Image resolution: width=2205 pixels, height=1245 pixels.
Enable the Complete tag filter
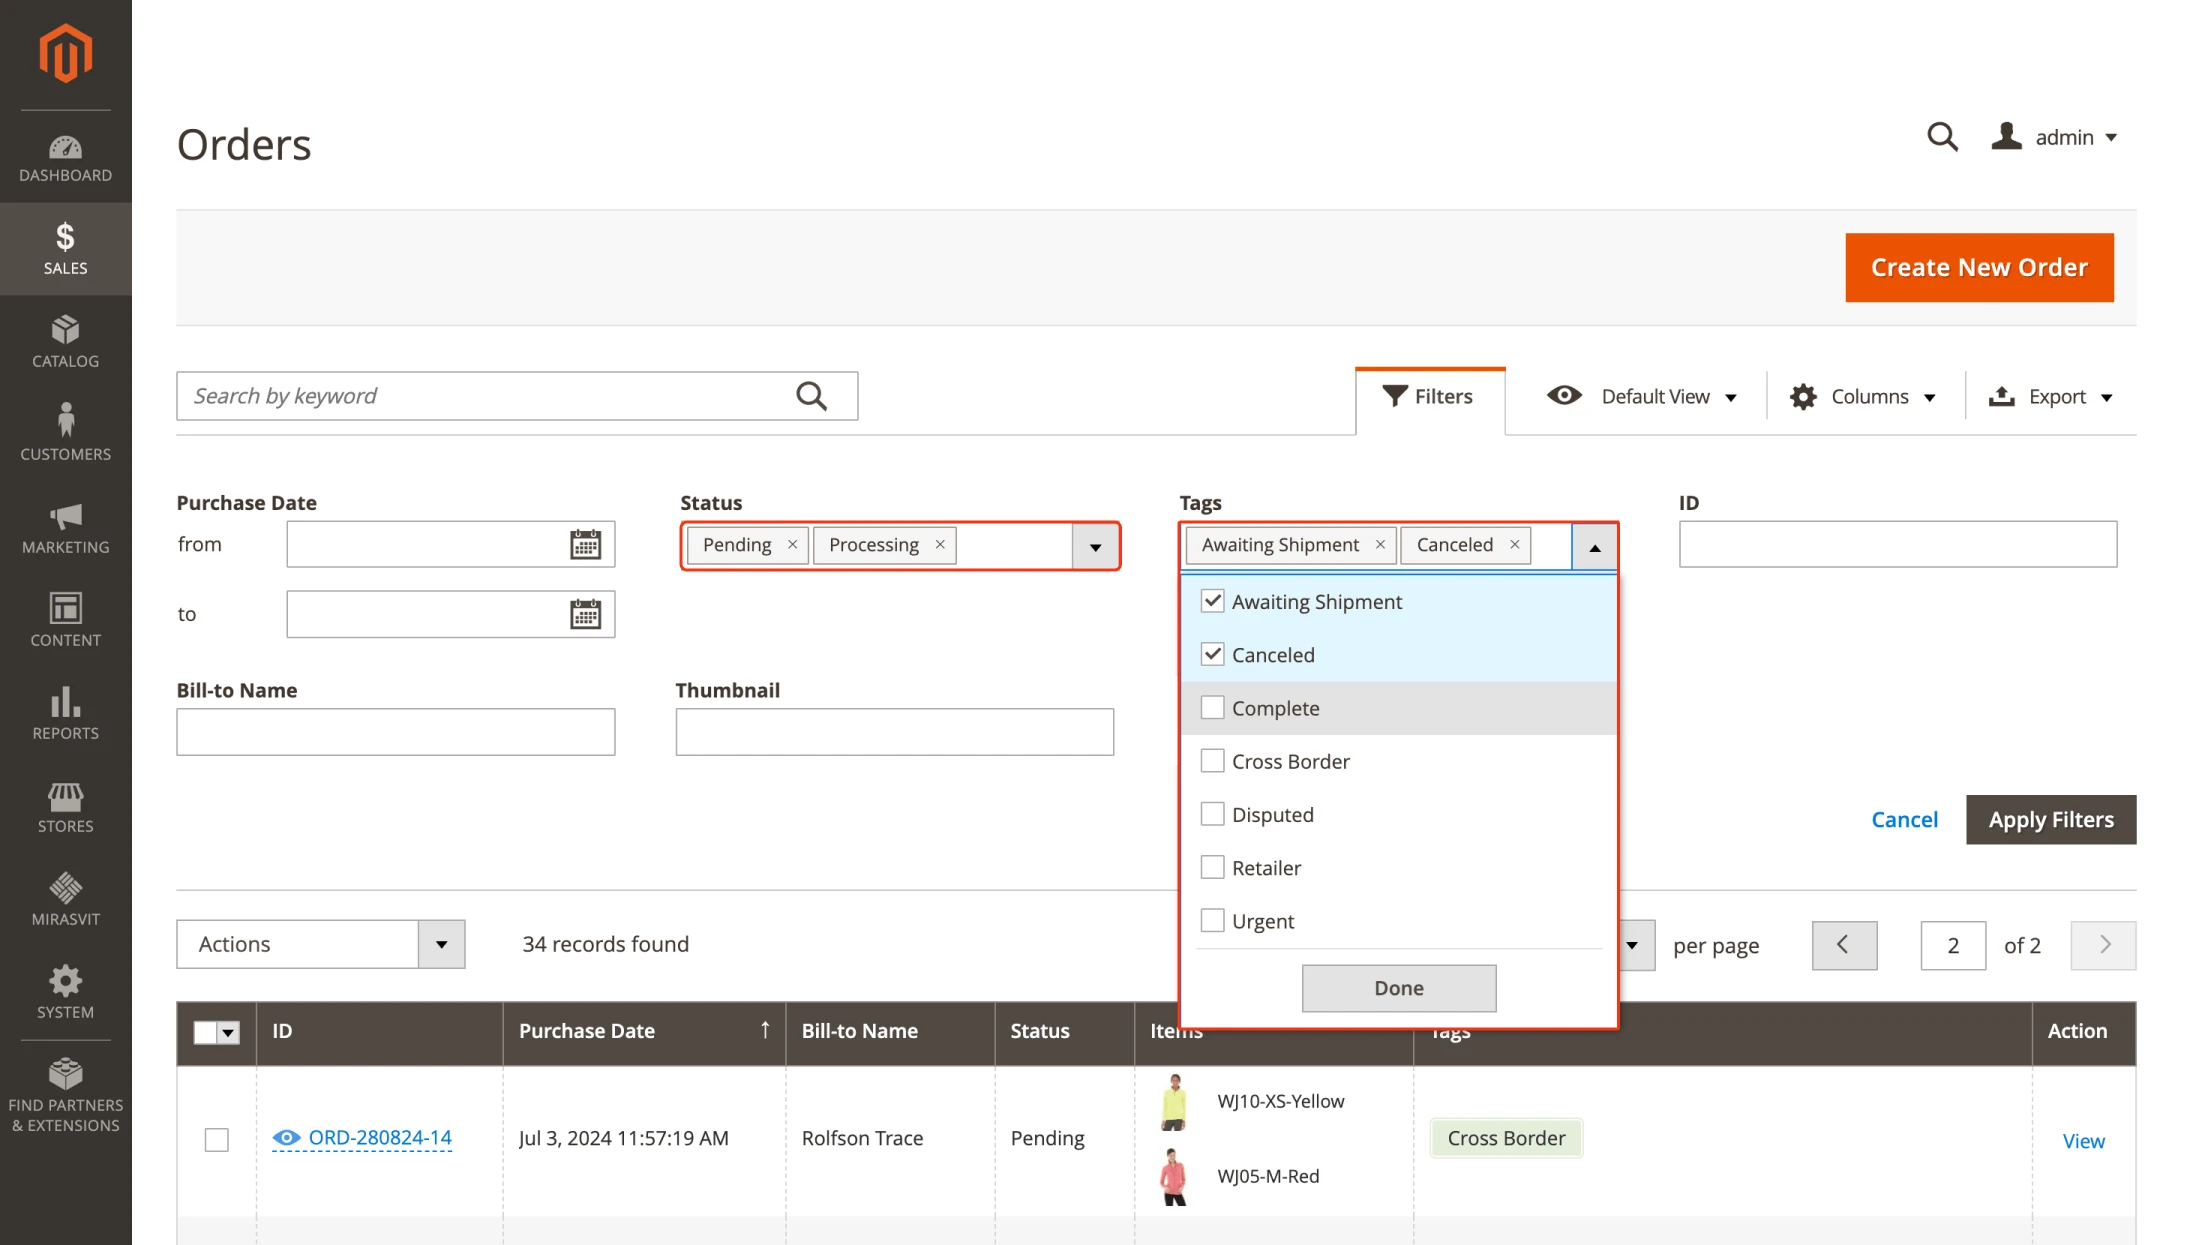pos(1212,707)
